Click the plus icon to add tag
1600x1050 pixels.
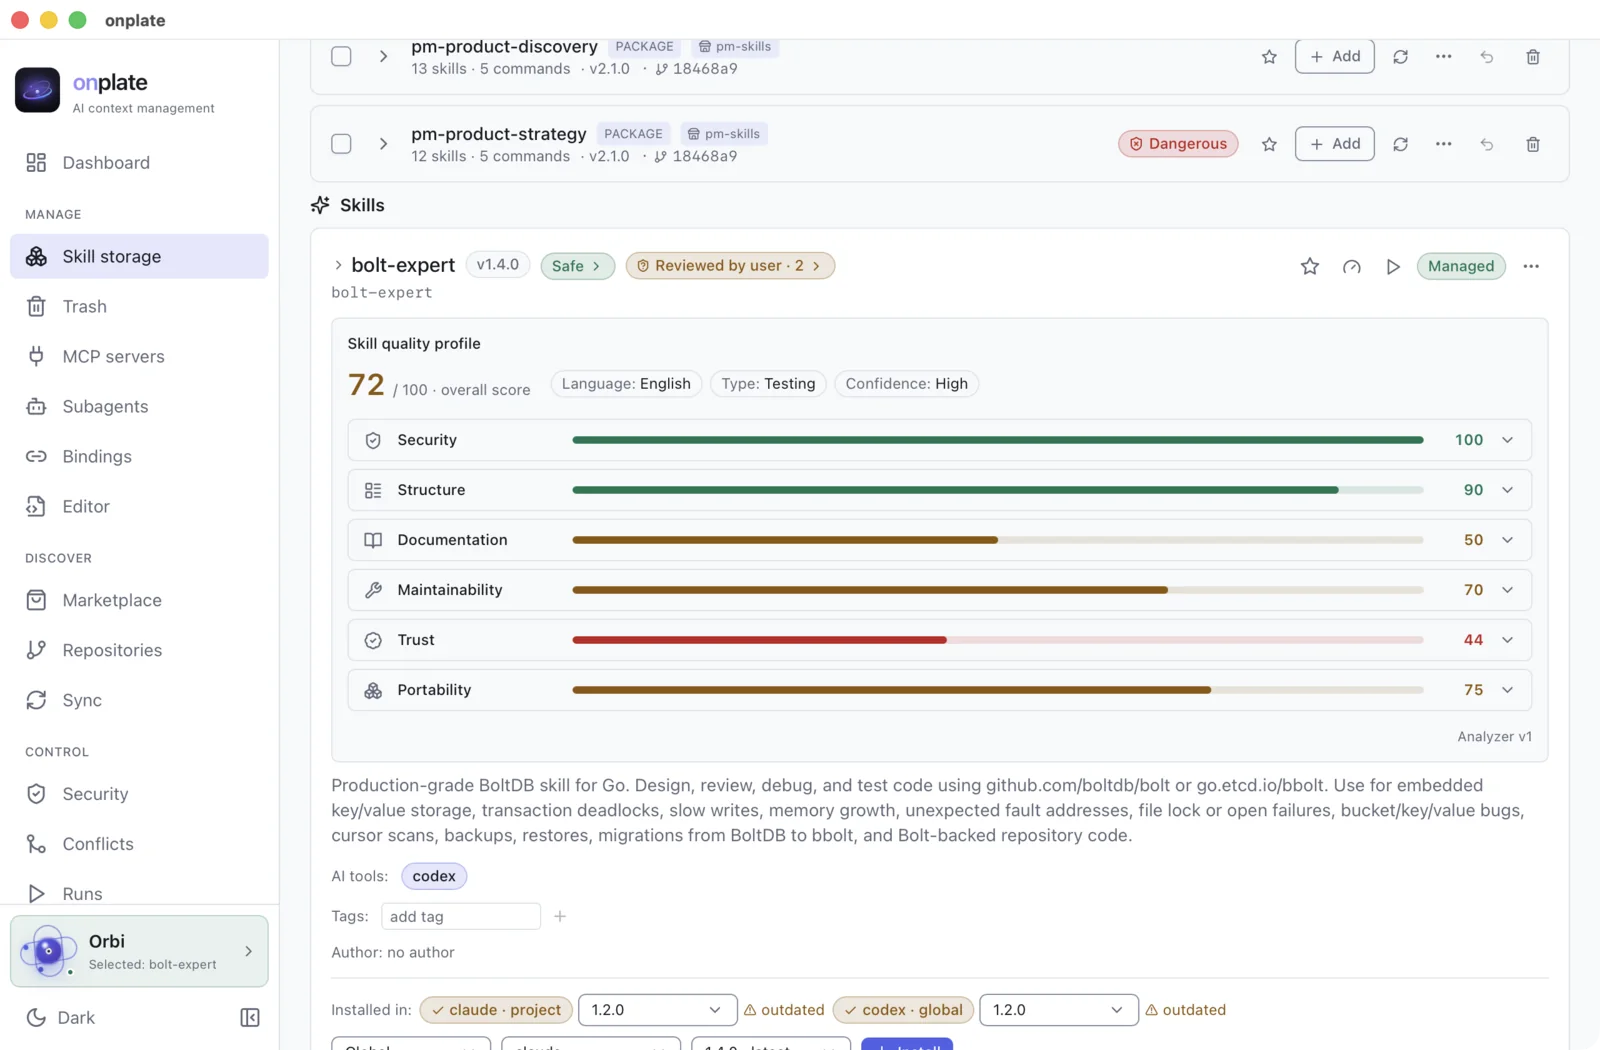pos(560,916)
